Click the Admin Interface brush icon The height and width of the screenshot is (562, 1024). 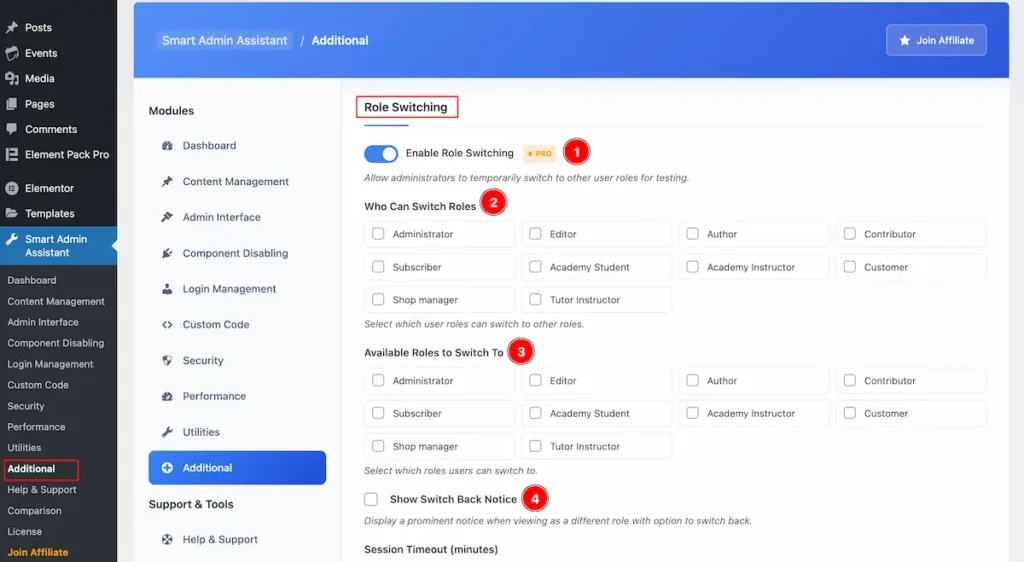167,217
